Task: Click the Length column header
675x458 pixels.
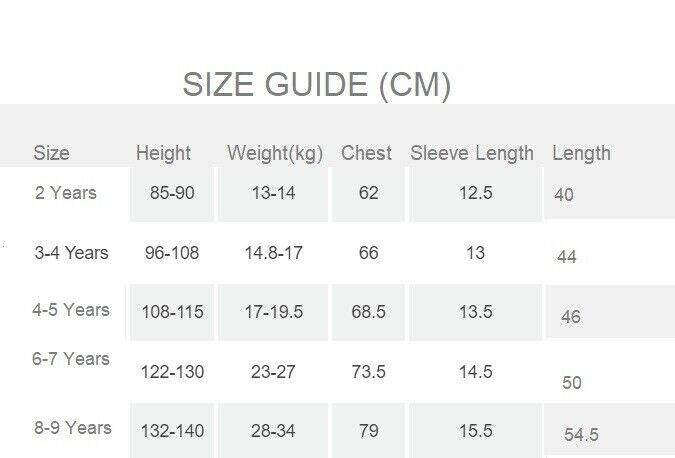Action: [581, 153]
